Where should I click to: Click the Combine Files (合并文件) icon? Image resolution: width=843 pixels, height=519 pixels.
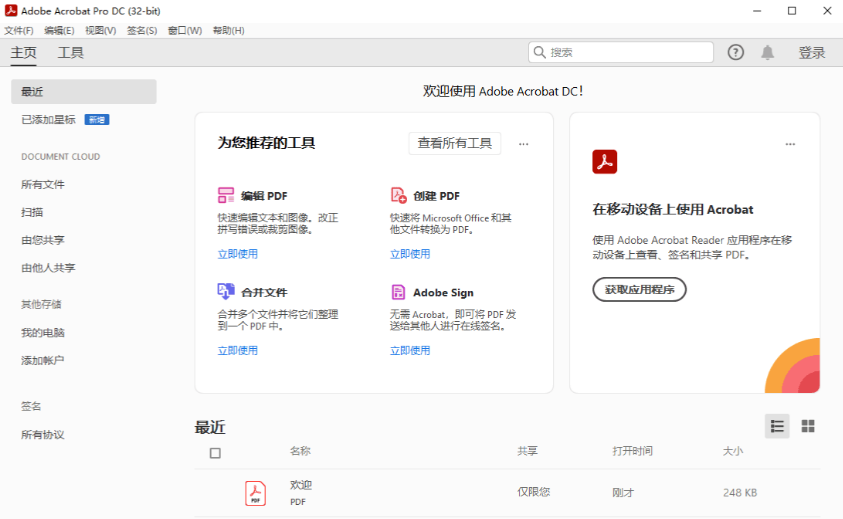click(226, 292)
